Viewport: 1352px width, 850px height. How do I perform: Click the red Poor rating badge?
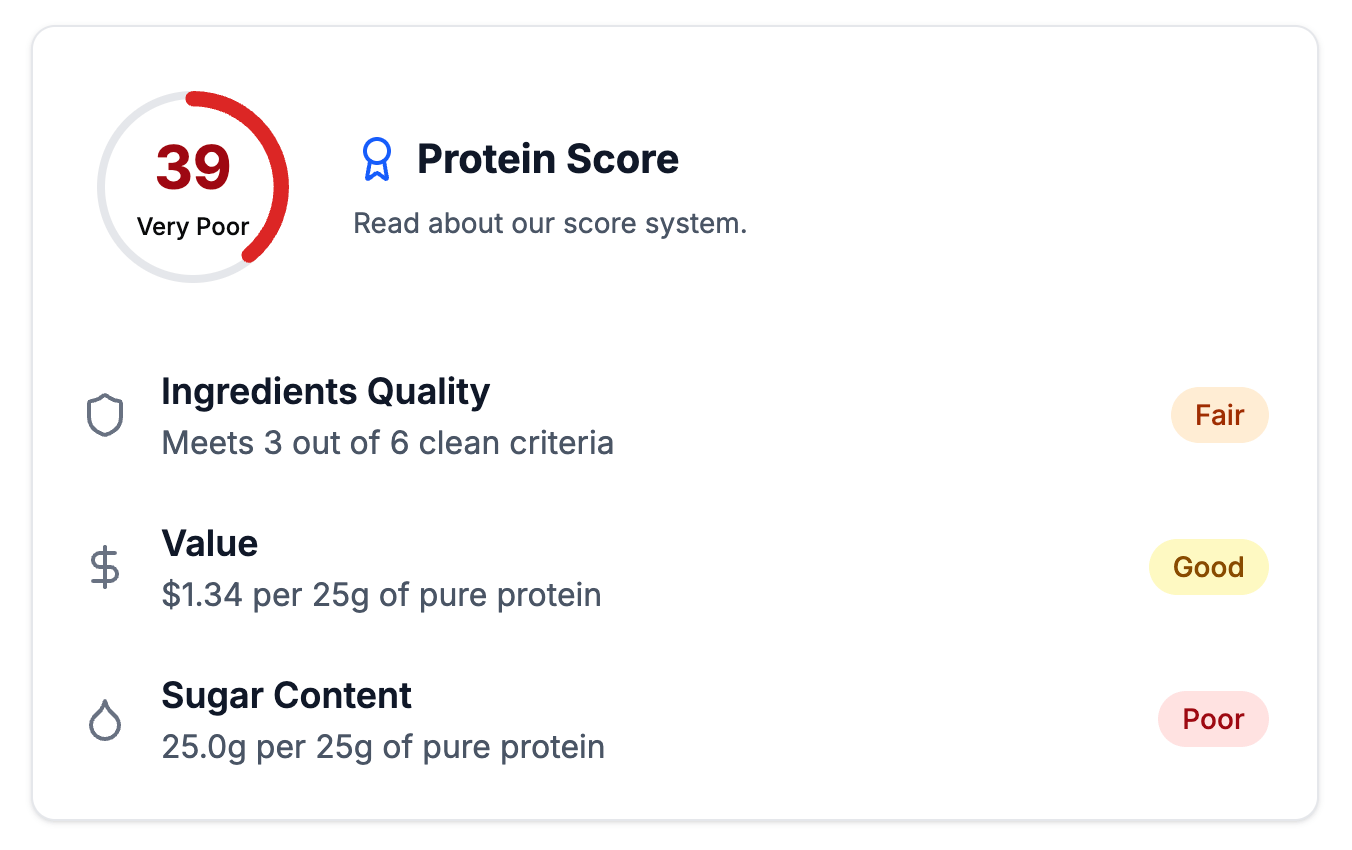pos(1213,719)
